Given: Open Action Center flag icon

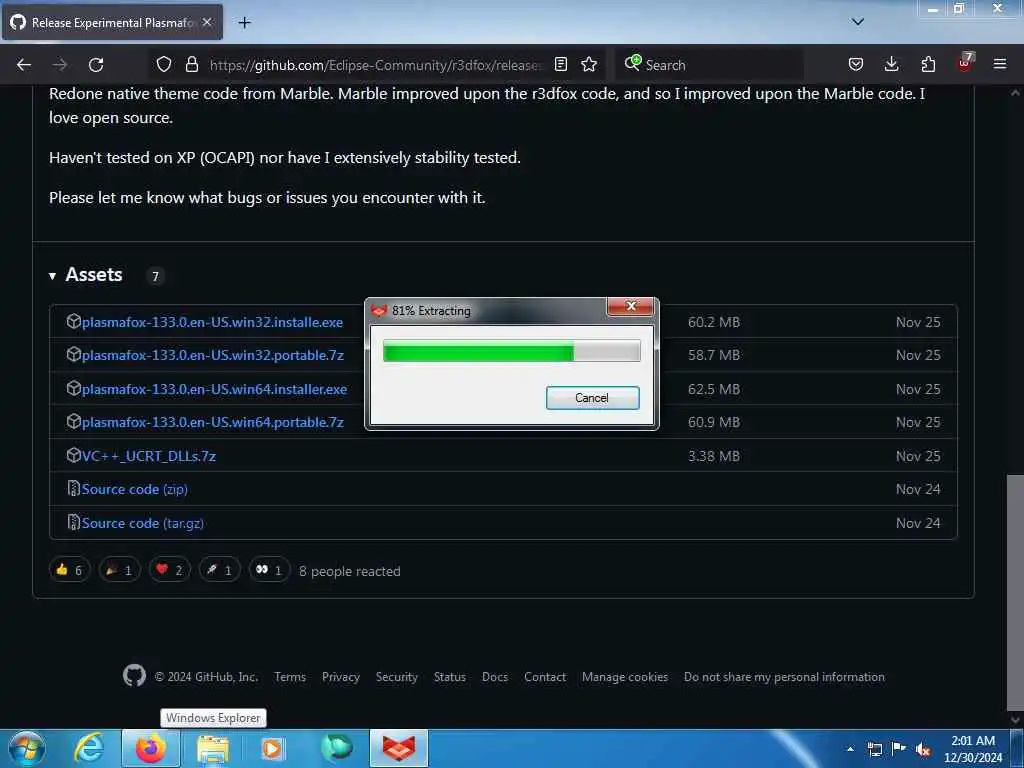Looking at the screenshot, I should point(899,749).
